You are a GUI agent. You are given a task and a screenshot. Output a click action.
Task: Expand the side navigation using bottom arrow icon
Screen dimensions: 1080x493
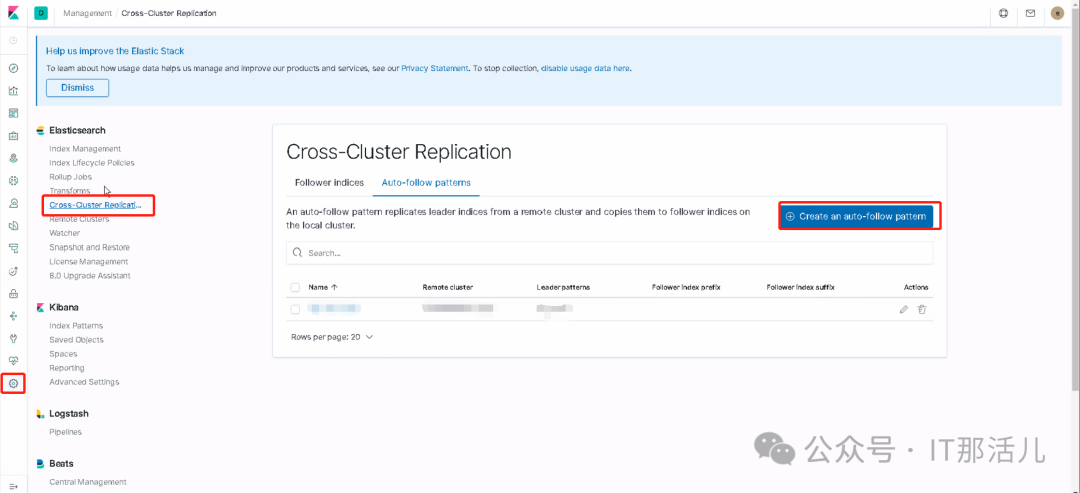(13, 486)
